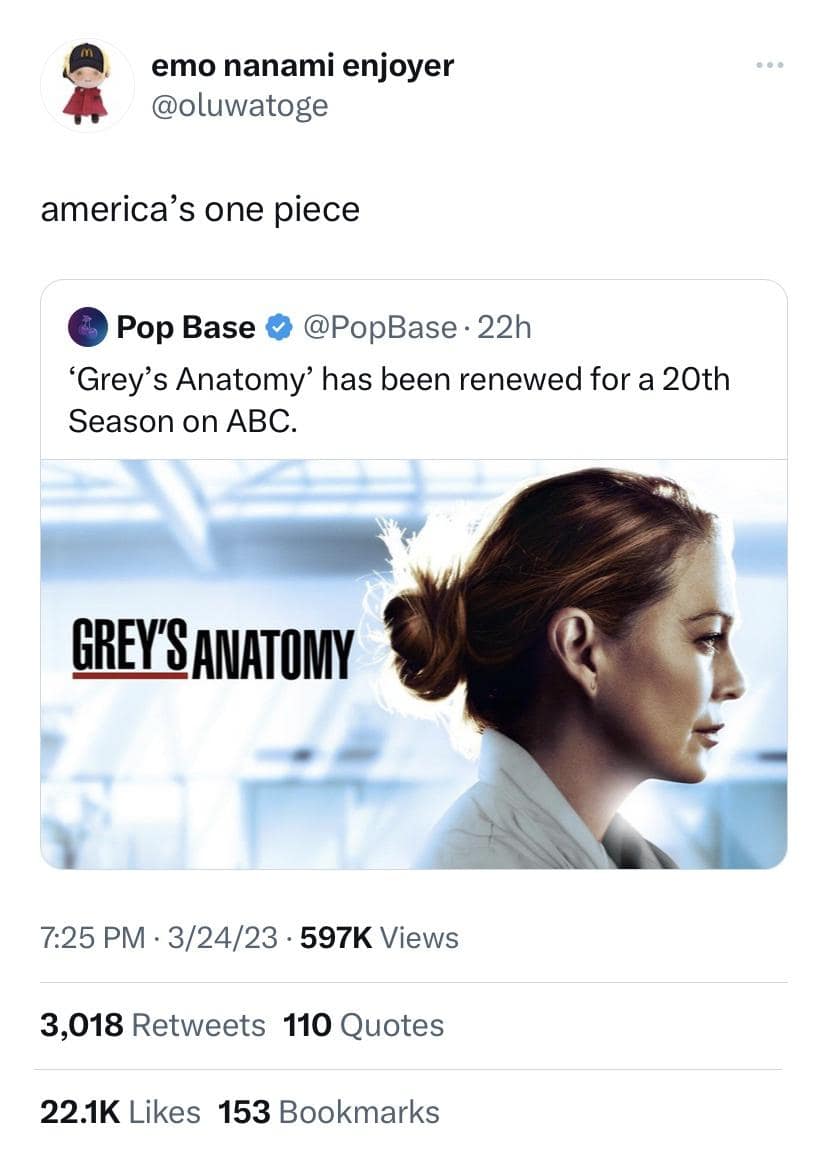The height and width of the screenshot is (1153, 828).
Task: Show the 3,018 Retweets list
Action: pyautogui.click(x=152, y=1025)
